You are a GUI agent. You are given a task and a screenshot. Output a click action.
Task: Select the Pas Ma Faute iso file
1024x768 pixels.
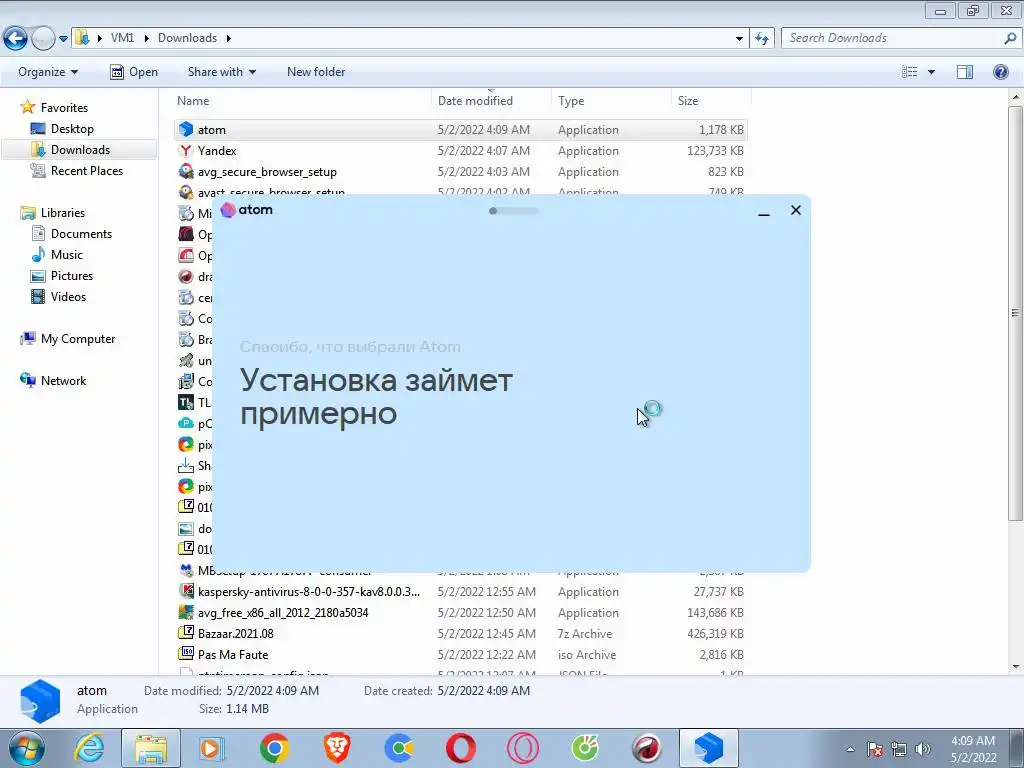pyautogui.click(x=232, y=654)
